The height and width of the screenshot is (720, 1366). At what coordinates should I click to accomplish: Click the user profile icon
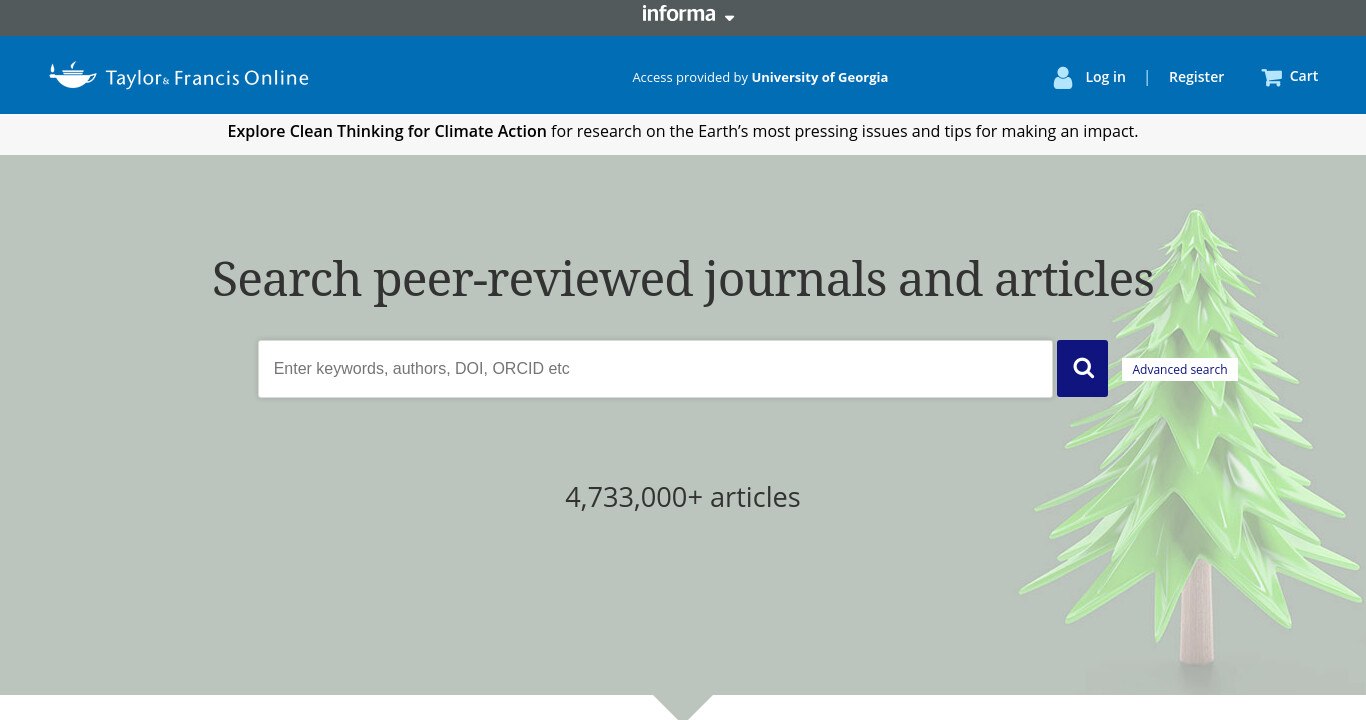click(x=1063, y=77)
